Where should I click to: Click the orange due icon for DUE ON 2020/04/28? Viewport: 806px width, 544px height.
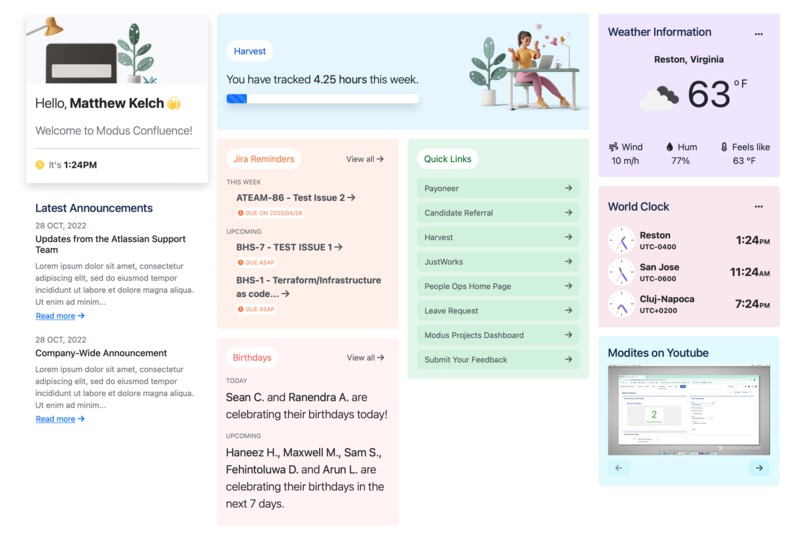pos(240,213)
